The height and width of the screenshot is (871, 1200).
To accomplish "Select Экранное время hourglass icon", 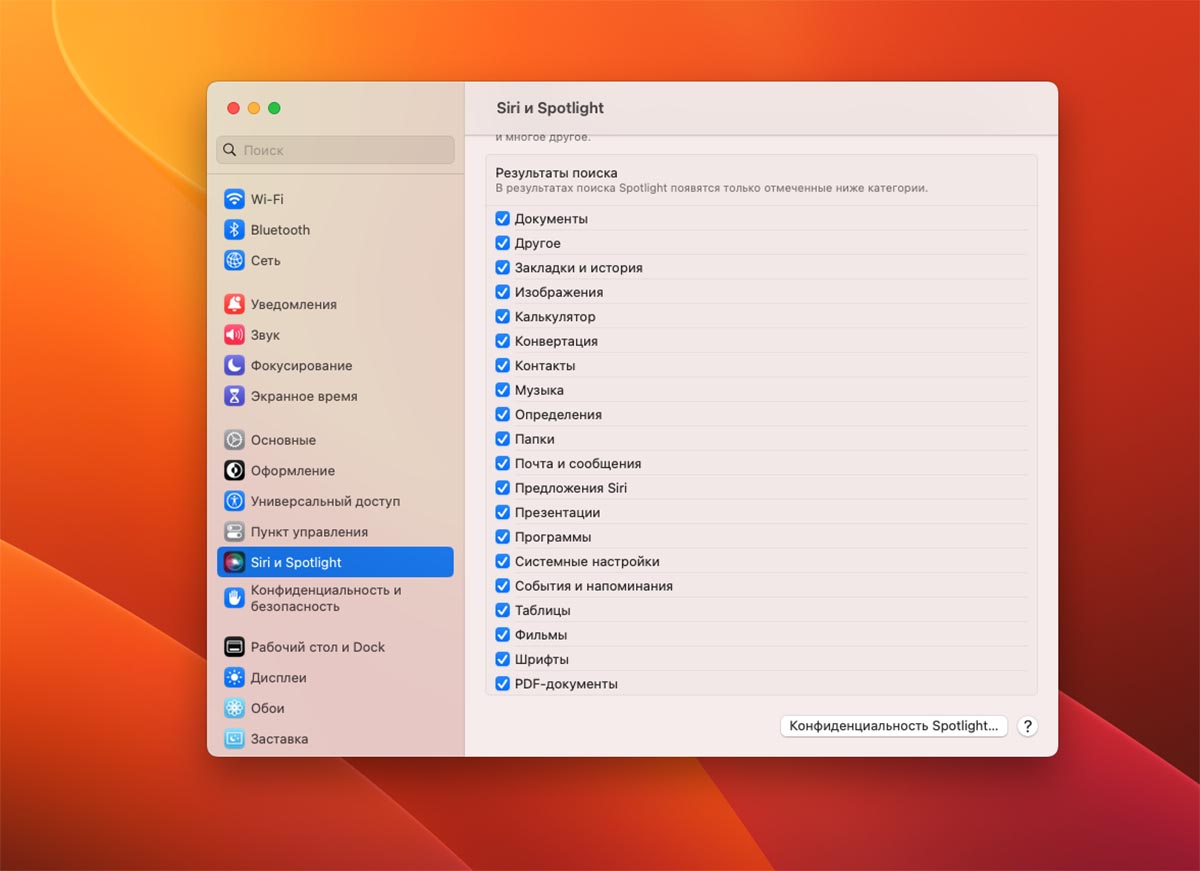I will (234, 396).
